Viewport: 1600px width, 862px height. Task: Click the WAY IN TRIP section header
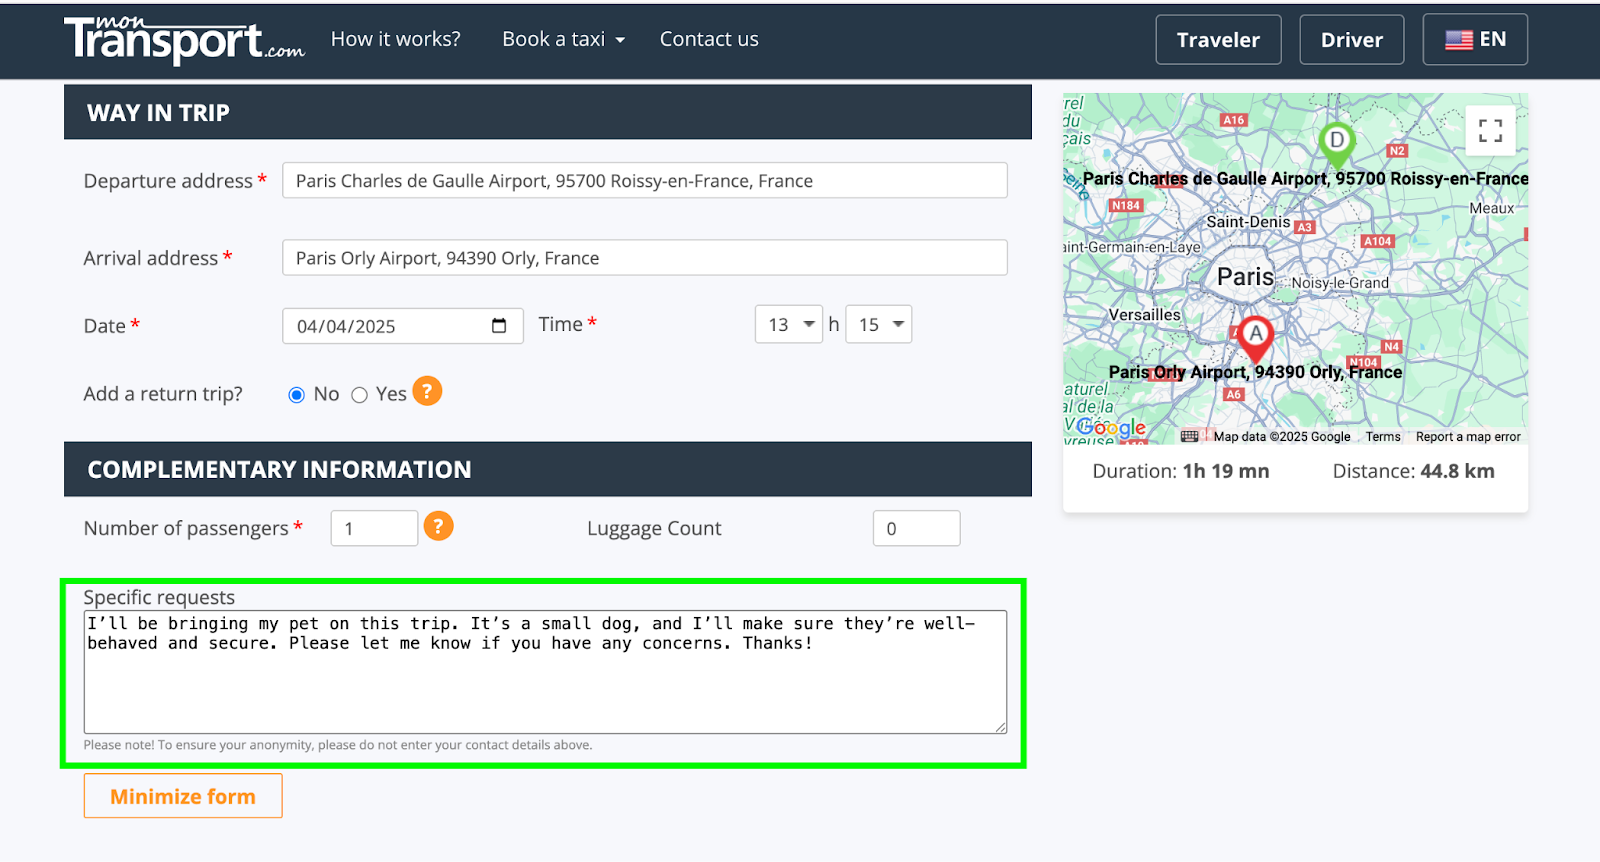(x=548, y=112)
